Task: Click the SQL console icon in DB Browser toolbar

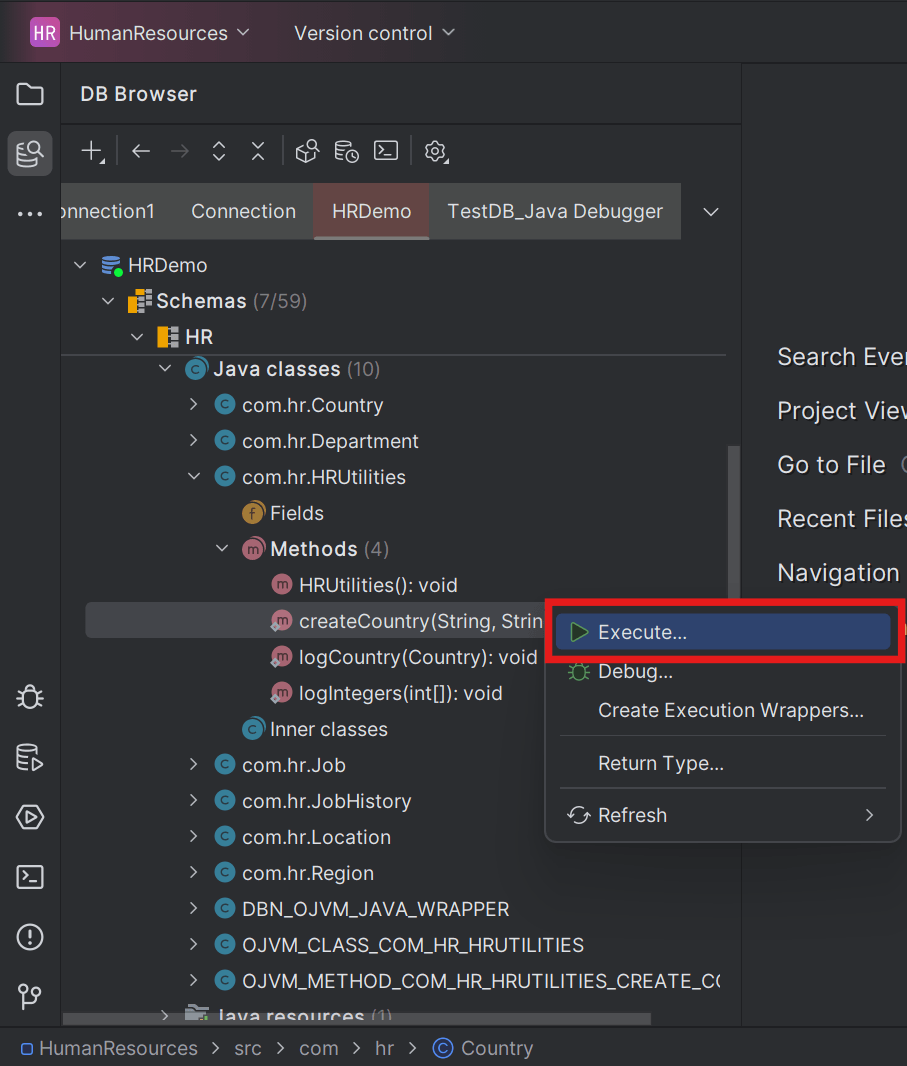Action: (x=385, y=151)
